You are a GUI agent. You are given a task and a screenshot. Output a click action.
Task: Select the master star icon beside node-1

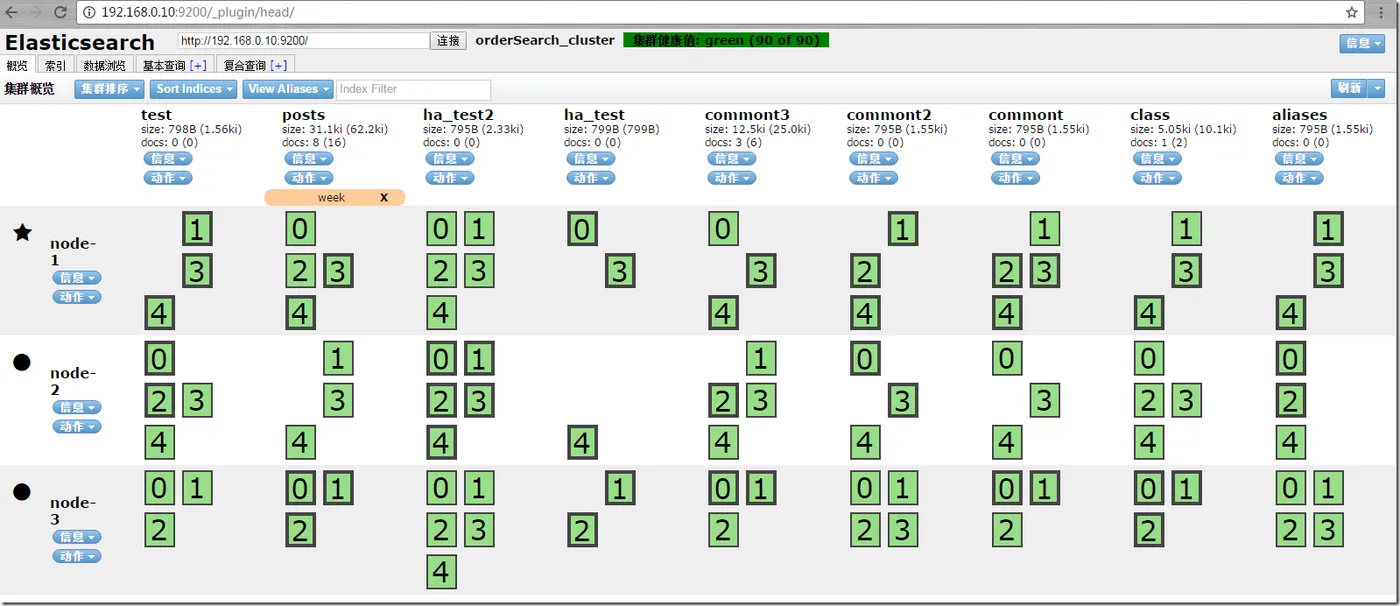click(x=22, y=233)
